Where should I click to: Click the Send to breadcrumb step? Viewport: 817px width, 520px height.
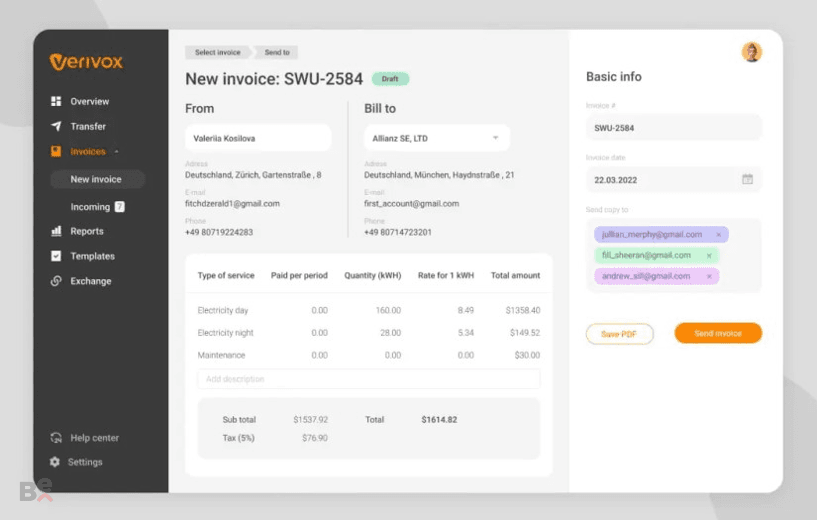pyautogui.click(x=277, y=52)
